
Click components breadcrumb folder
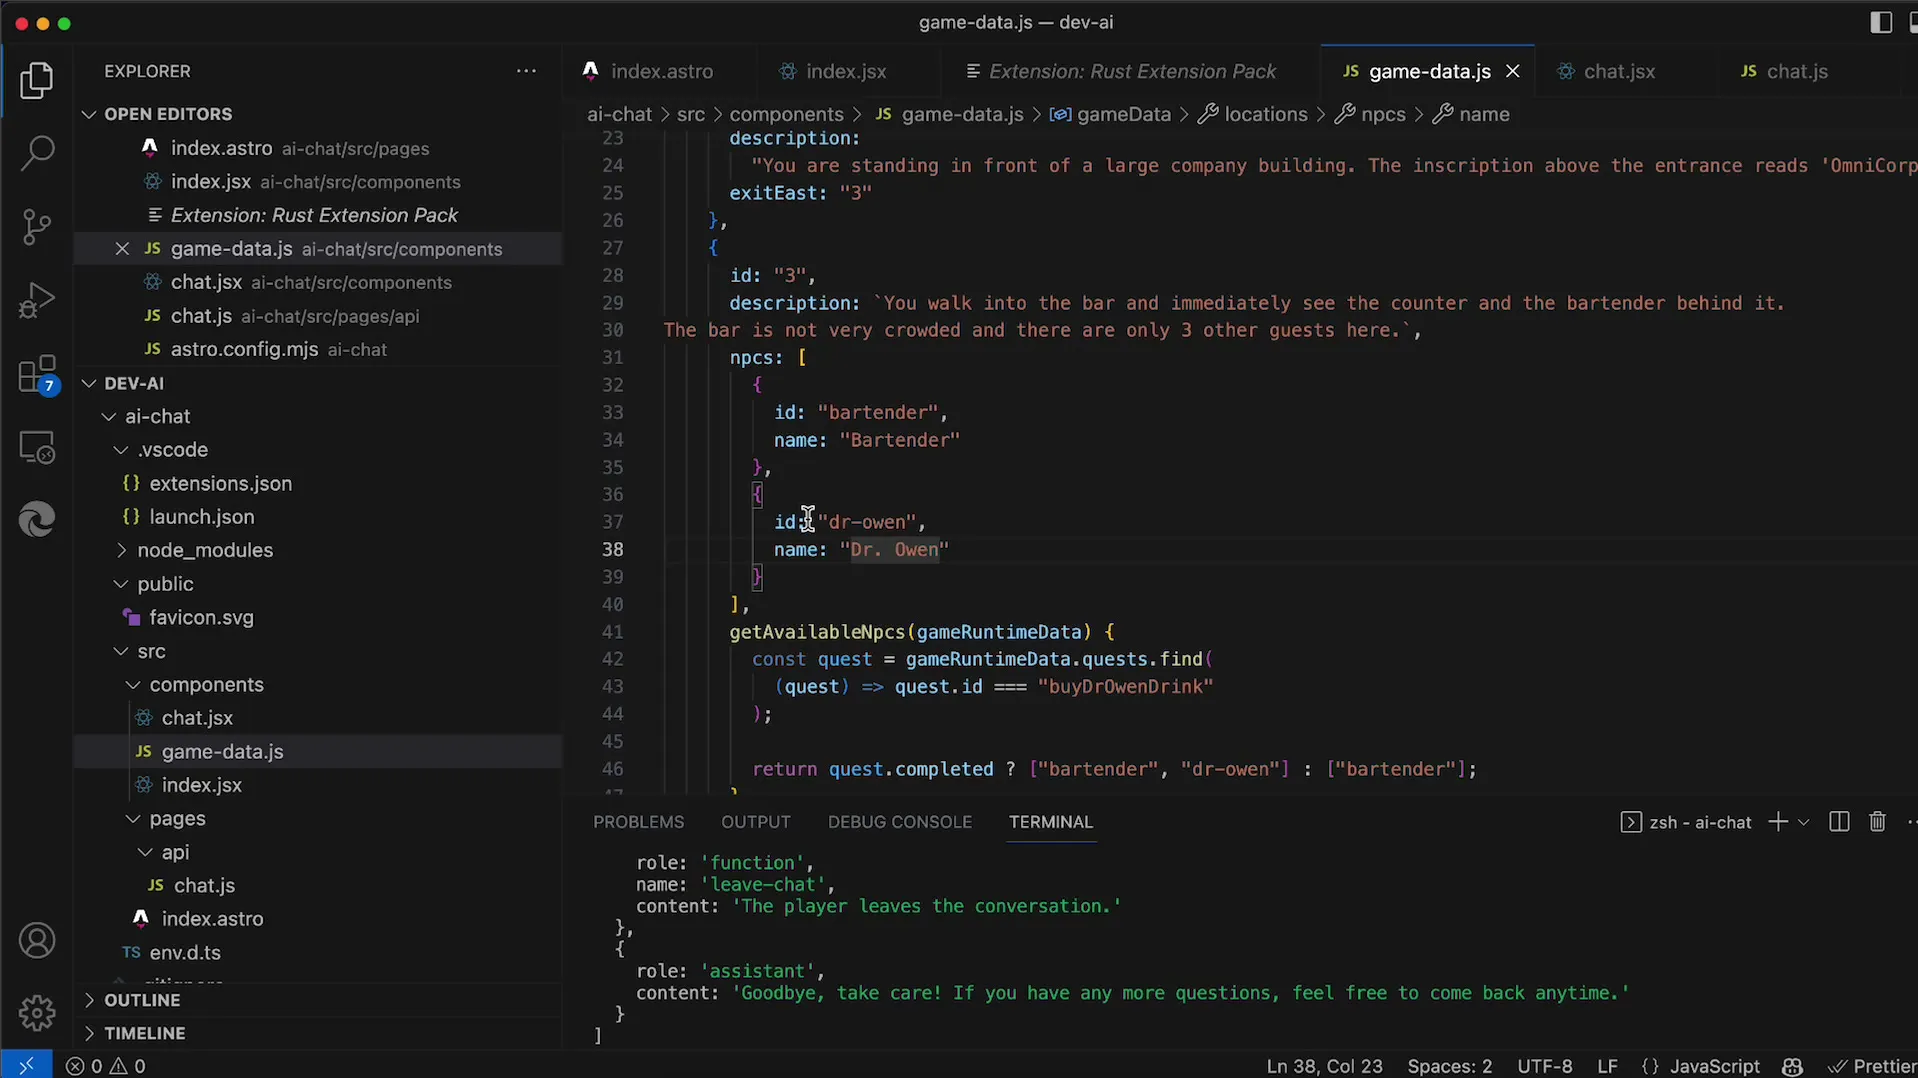786,114
